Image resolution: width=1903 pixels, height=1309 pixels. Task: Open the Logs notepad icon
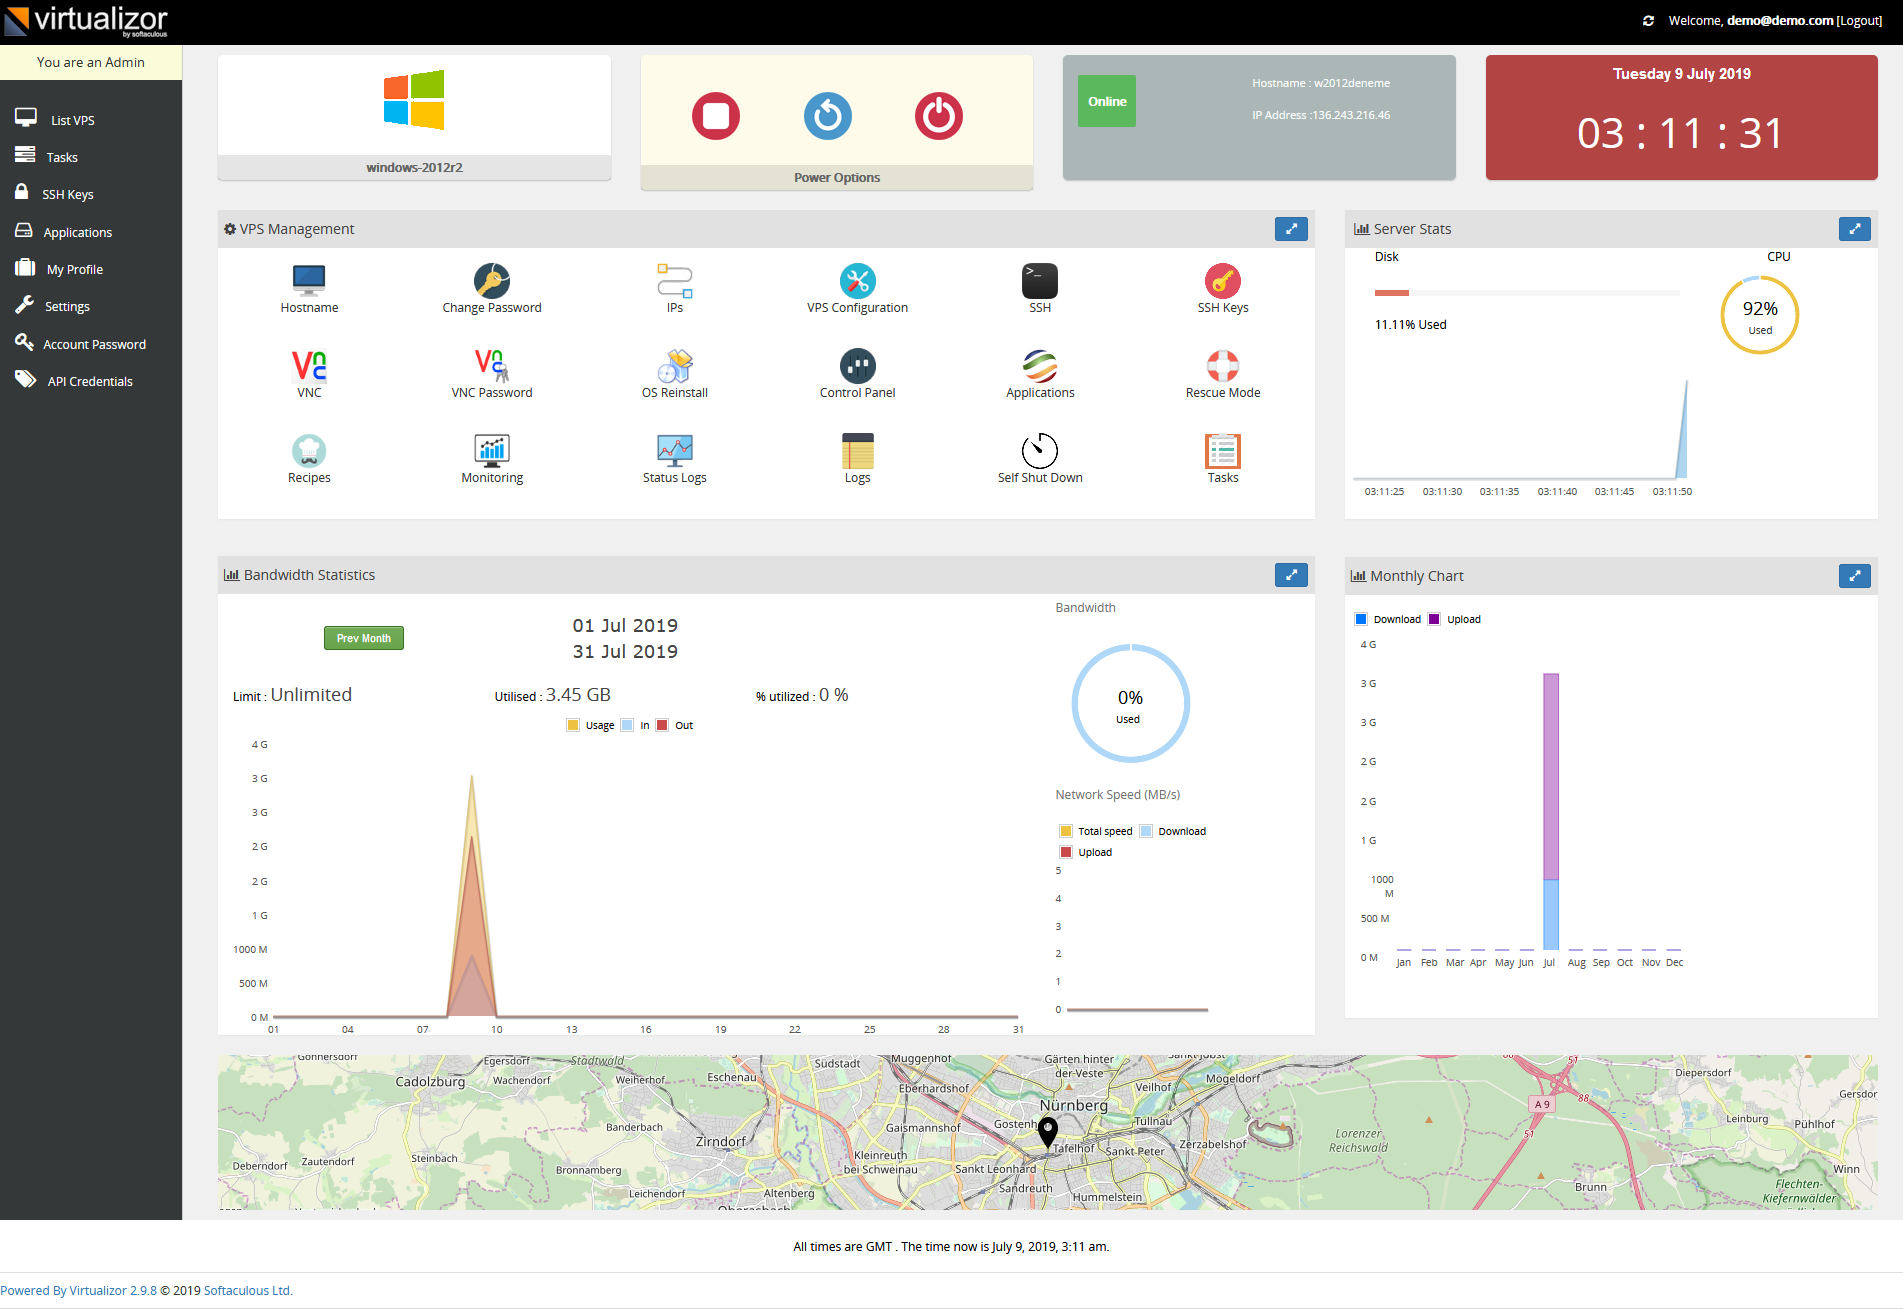858,451
